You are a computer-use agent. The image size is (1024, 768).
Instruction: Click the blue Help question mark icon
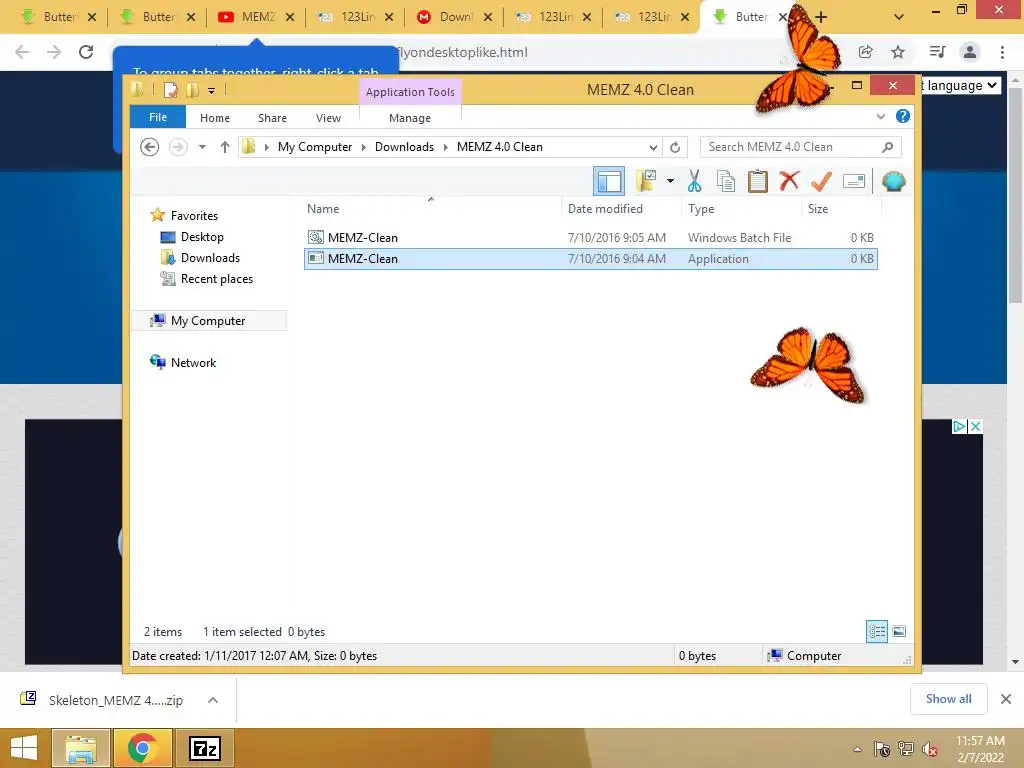coord(903,116)
